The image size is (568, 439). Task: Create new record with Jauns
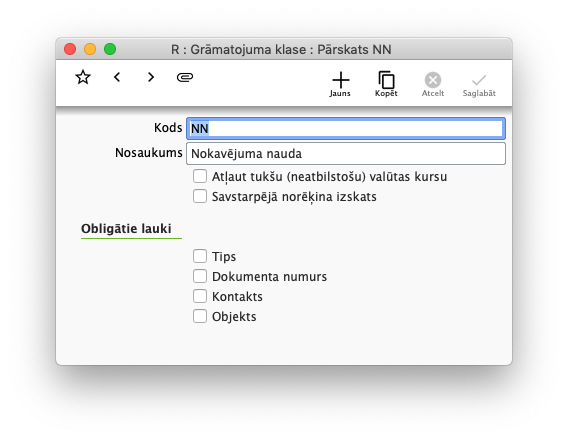tap(340, 84)
